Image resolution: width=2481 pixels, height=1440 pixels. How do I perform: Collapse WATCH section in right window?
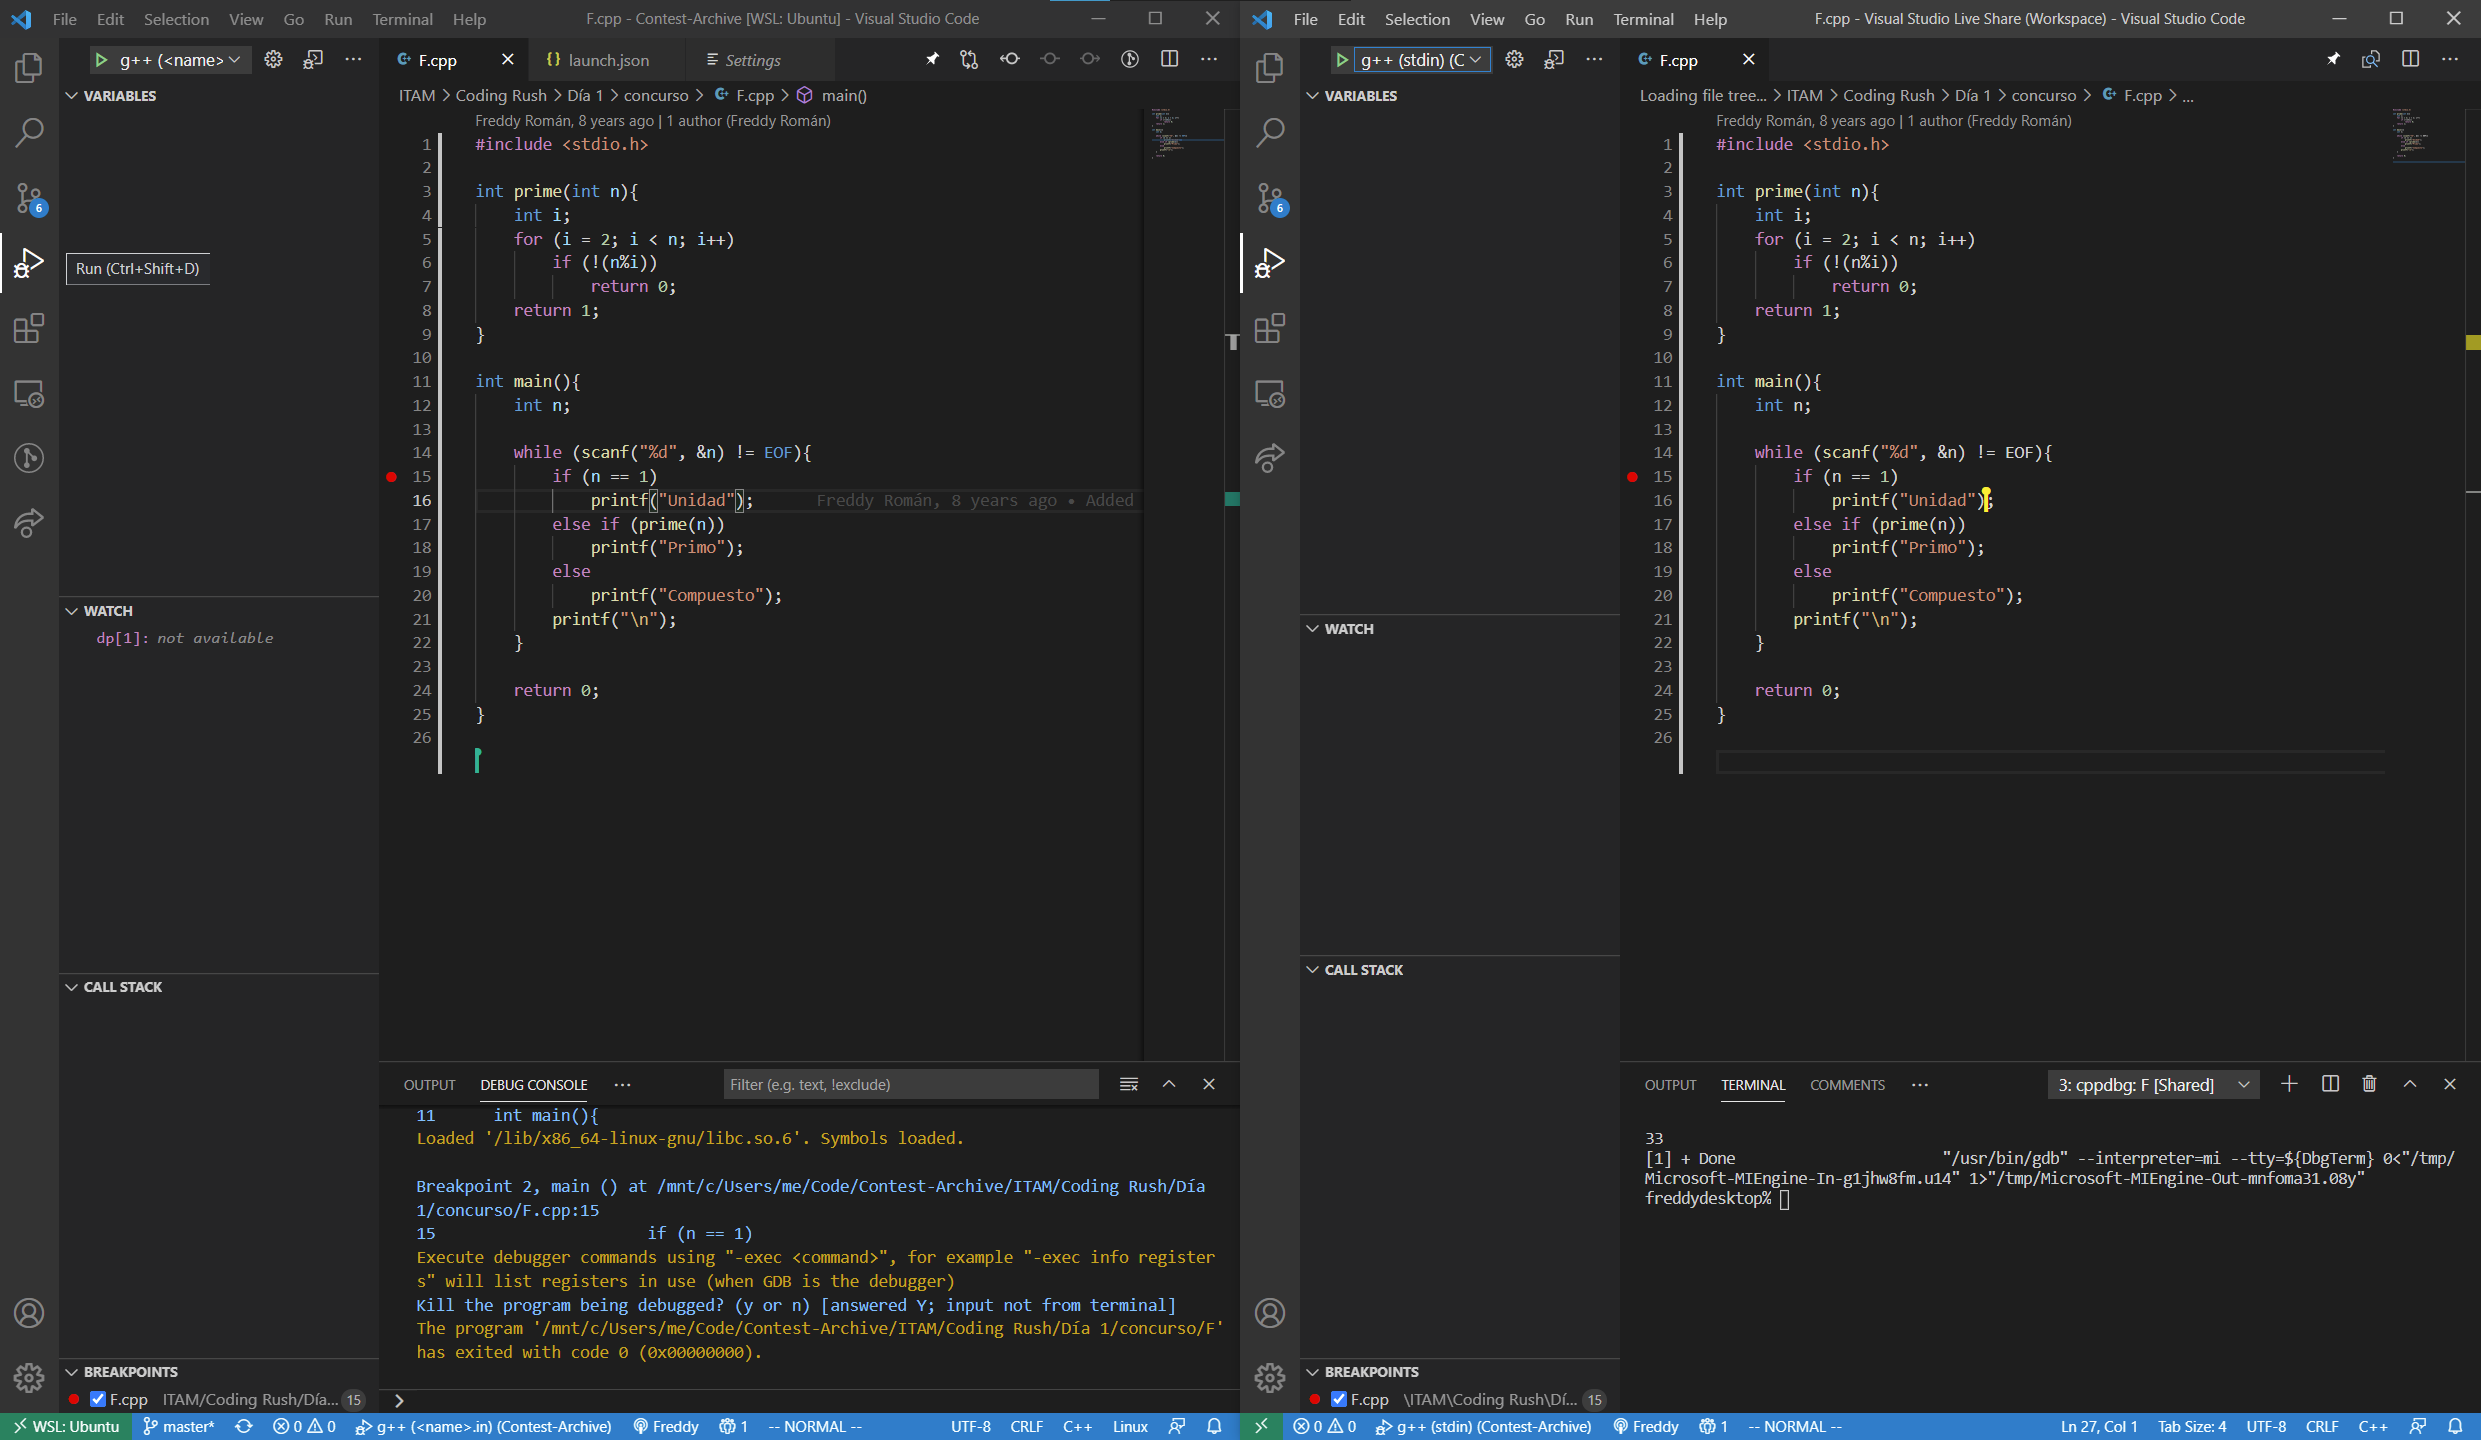pyautogui.click(x=1348, y=629)
